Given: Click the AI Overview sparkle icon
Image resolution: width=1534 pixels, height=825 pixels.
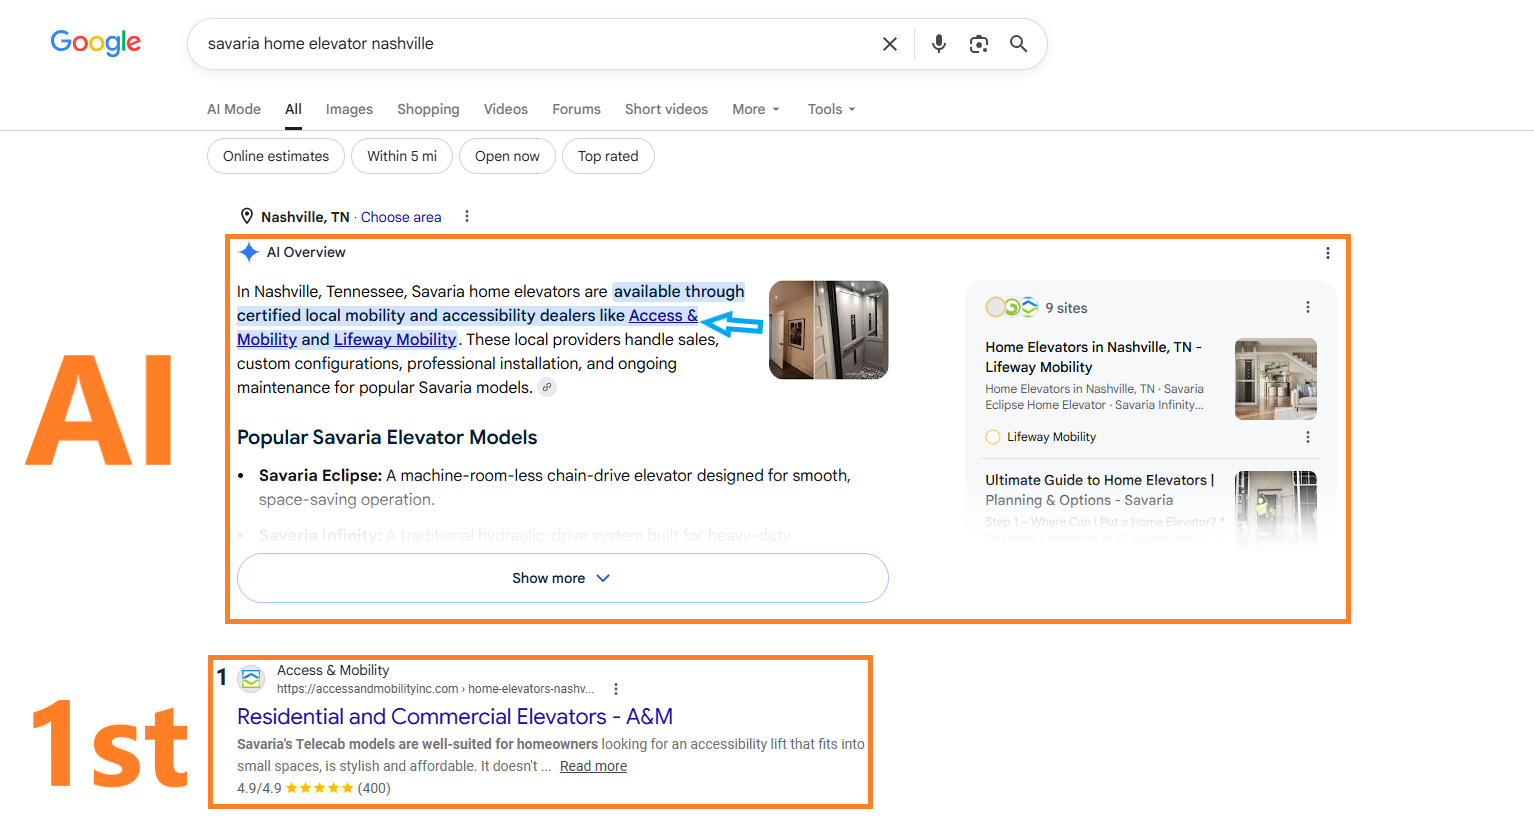Looking at the screenshot, I should [x=249, y=252].
